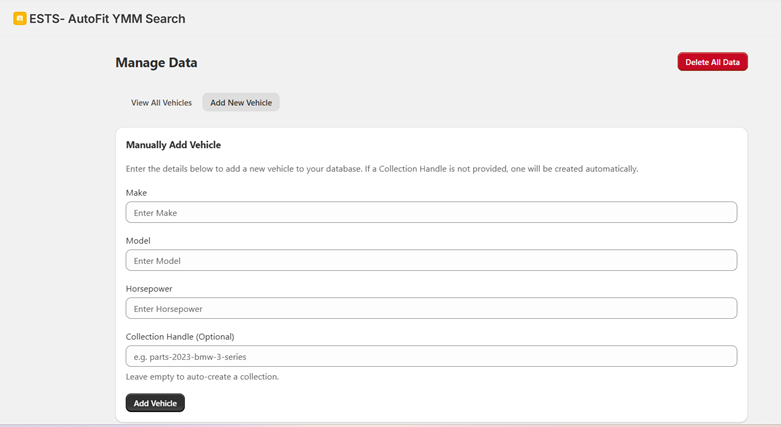Select the Add New Vehicle tab

(241, 102)
